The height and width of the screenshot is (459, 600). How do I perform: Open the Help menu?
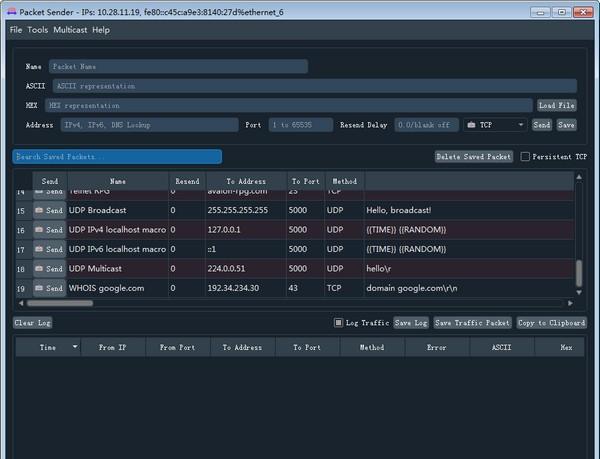point(101,30)
